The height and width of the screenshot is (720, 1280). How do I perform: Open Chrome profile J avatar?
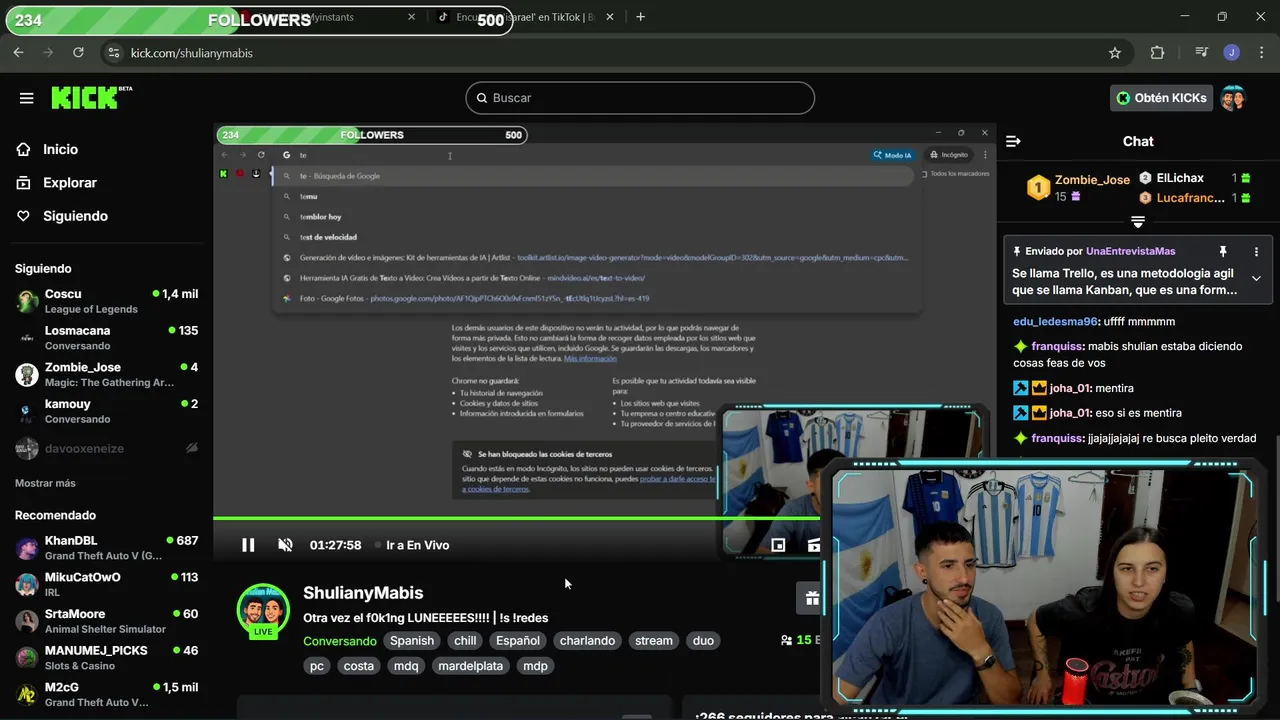(1231, 53)
